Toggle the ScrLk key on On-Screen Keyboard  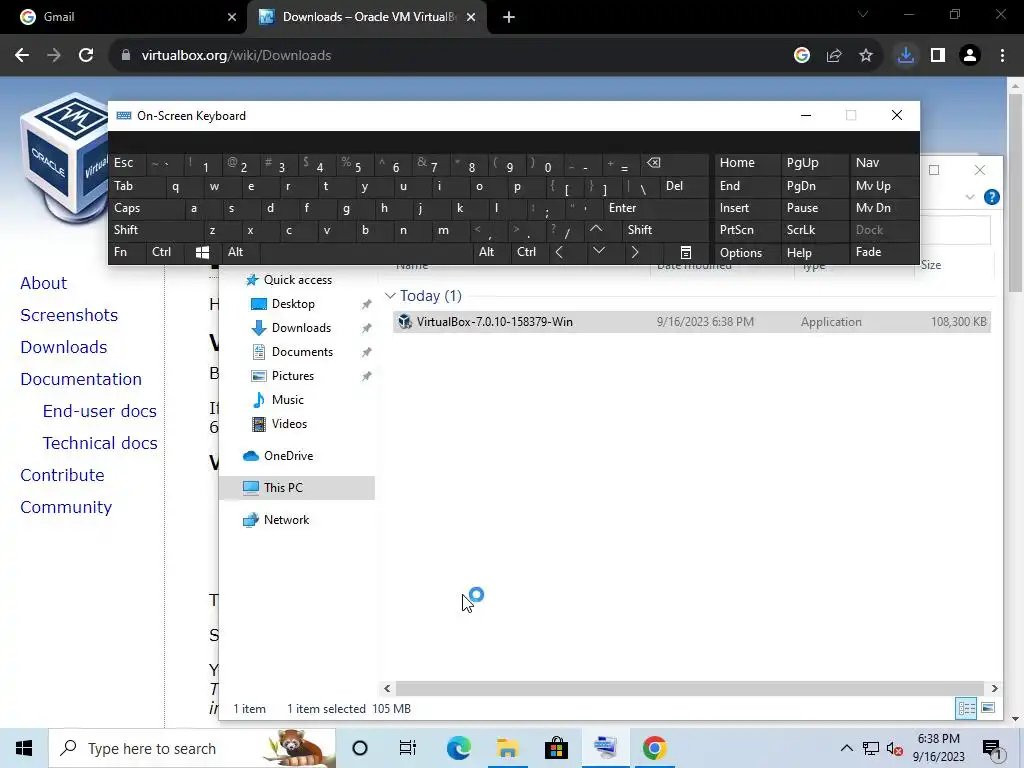814,230
